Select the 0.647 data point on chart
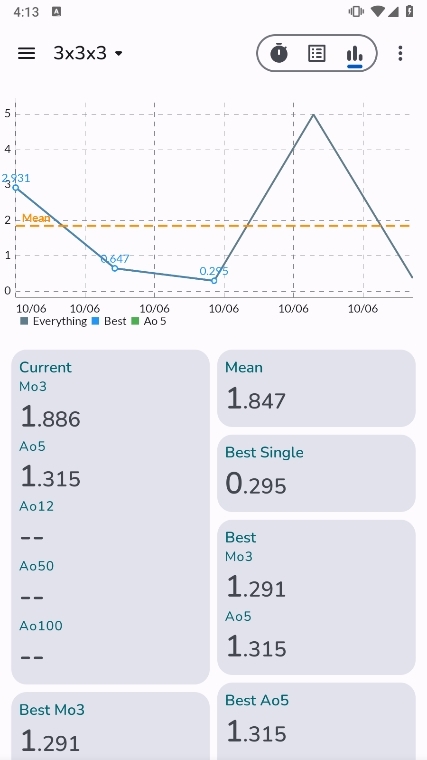 coord(115,268)
